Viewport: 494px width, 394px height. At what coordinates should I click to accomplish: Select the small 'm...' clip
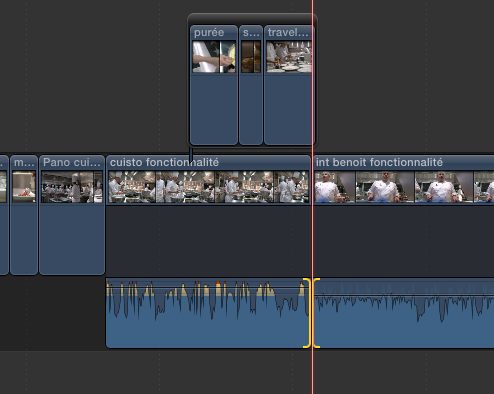tap(24, 215)
